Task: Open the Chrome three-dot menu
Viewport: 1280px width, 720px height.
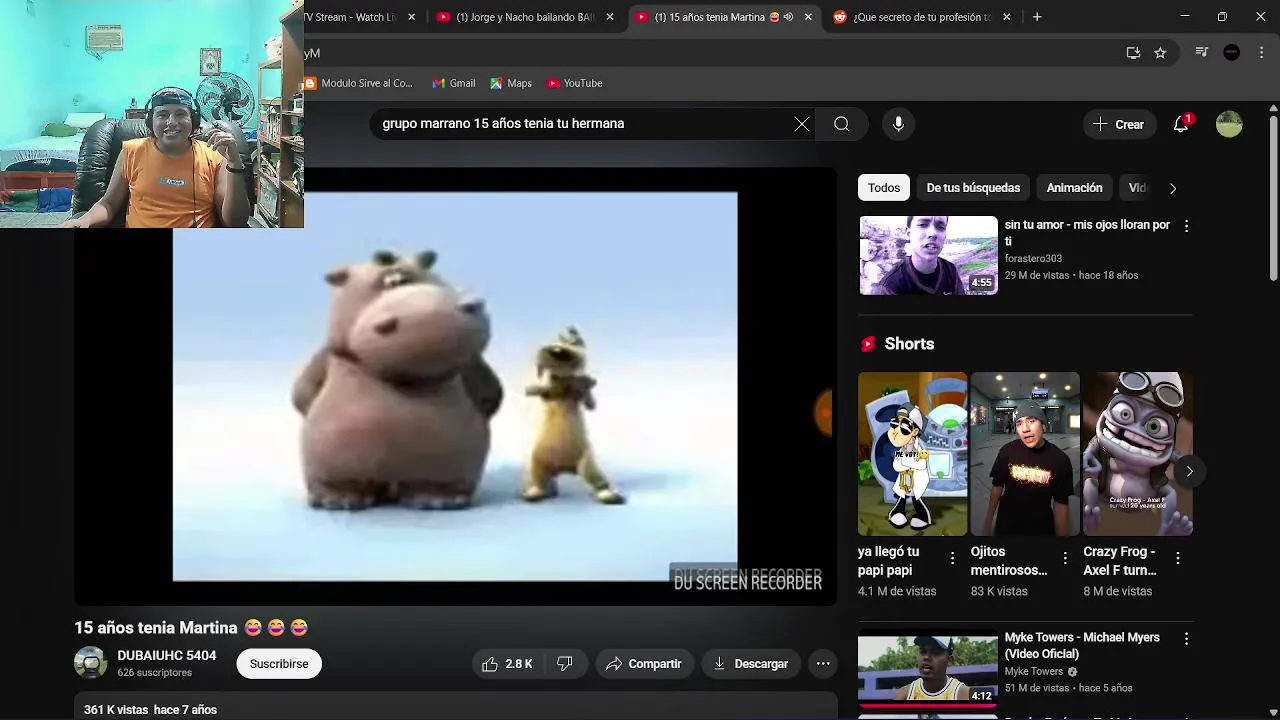Action: [1262, 53]
